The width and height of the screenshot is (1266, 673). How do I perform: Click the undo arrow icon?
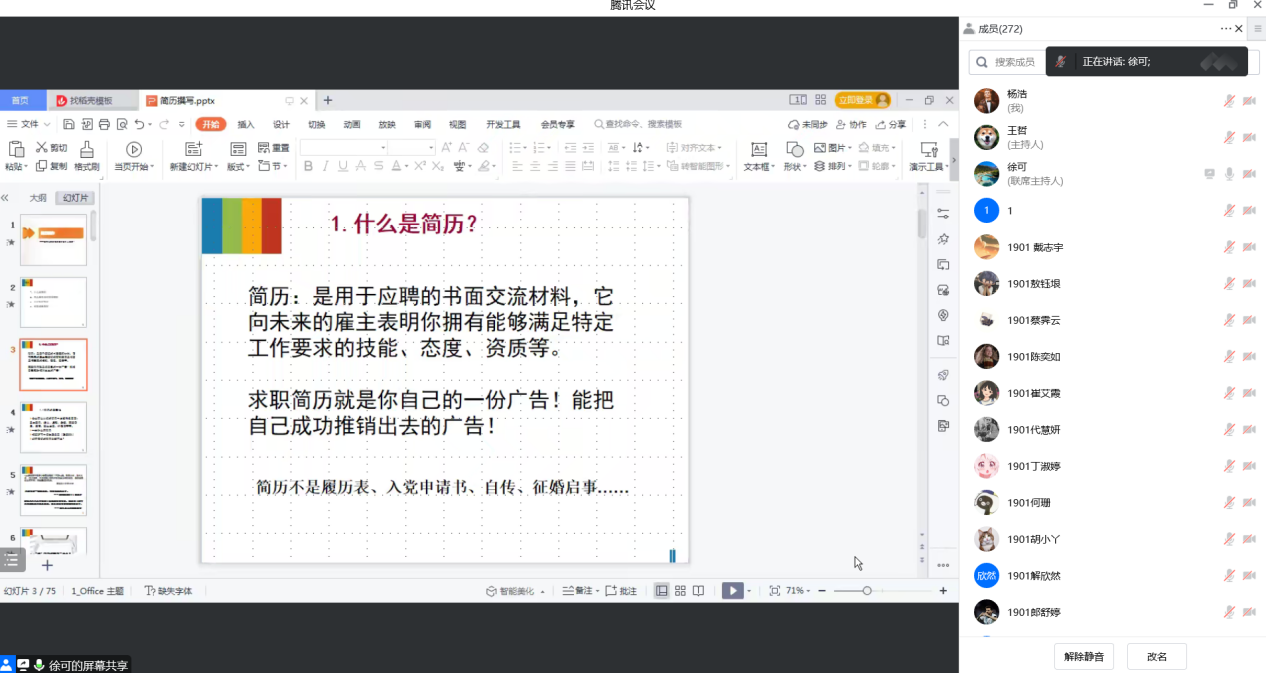(139, 125)
